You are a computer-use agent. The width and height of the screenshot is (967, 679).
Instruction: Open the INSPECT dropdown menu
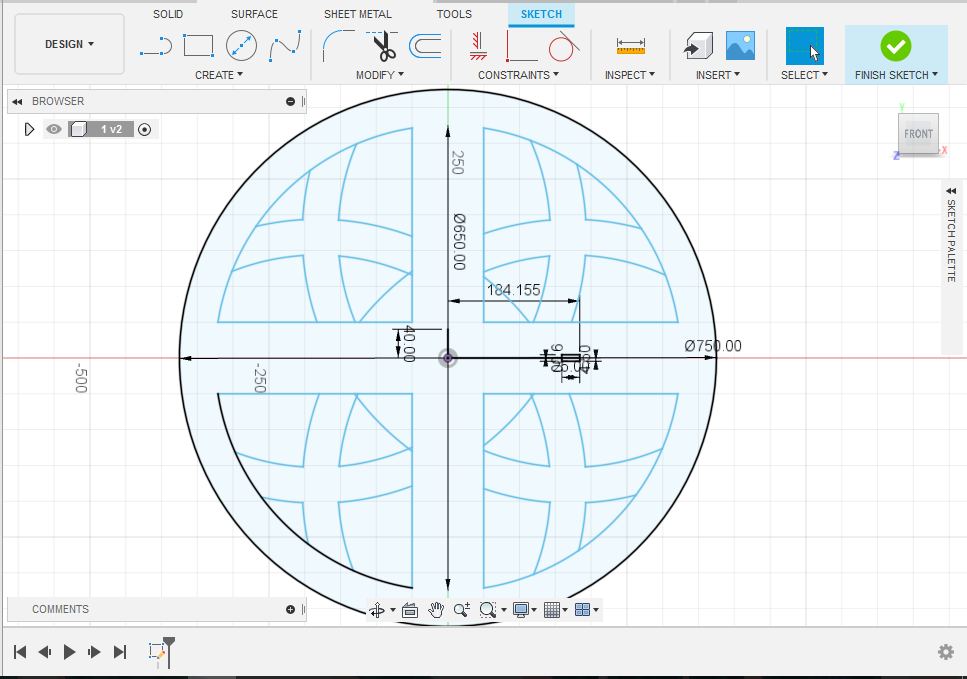pos(630,75)
